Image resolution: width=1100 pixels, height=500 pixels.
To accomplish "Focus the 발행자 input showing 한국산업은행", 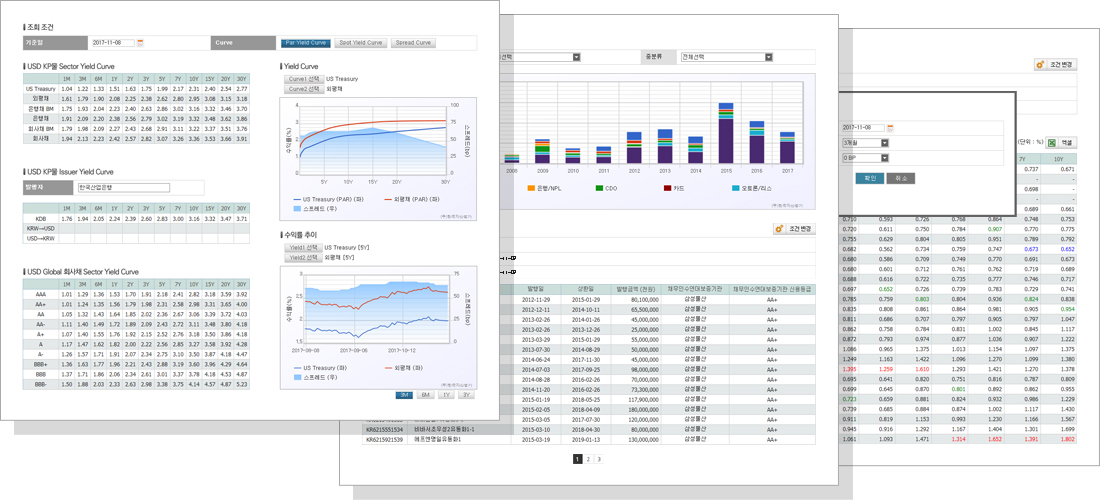I will point(123,187).
